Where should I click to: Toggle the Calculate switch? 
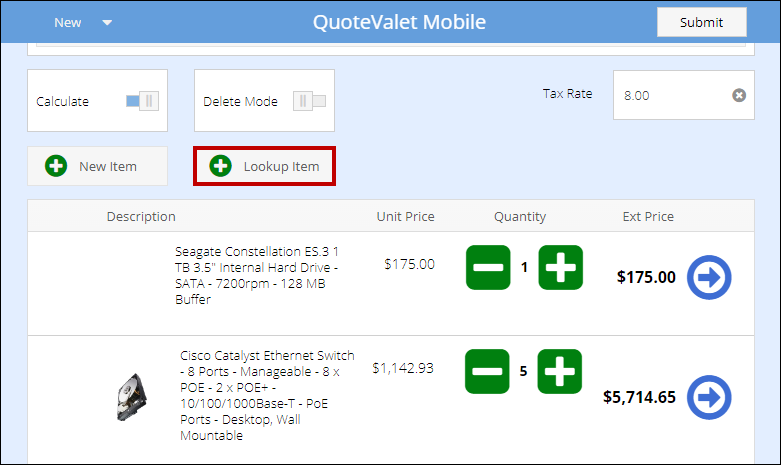click(x=142, y=101)
